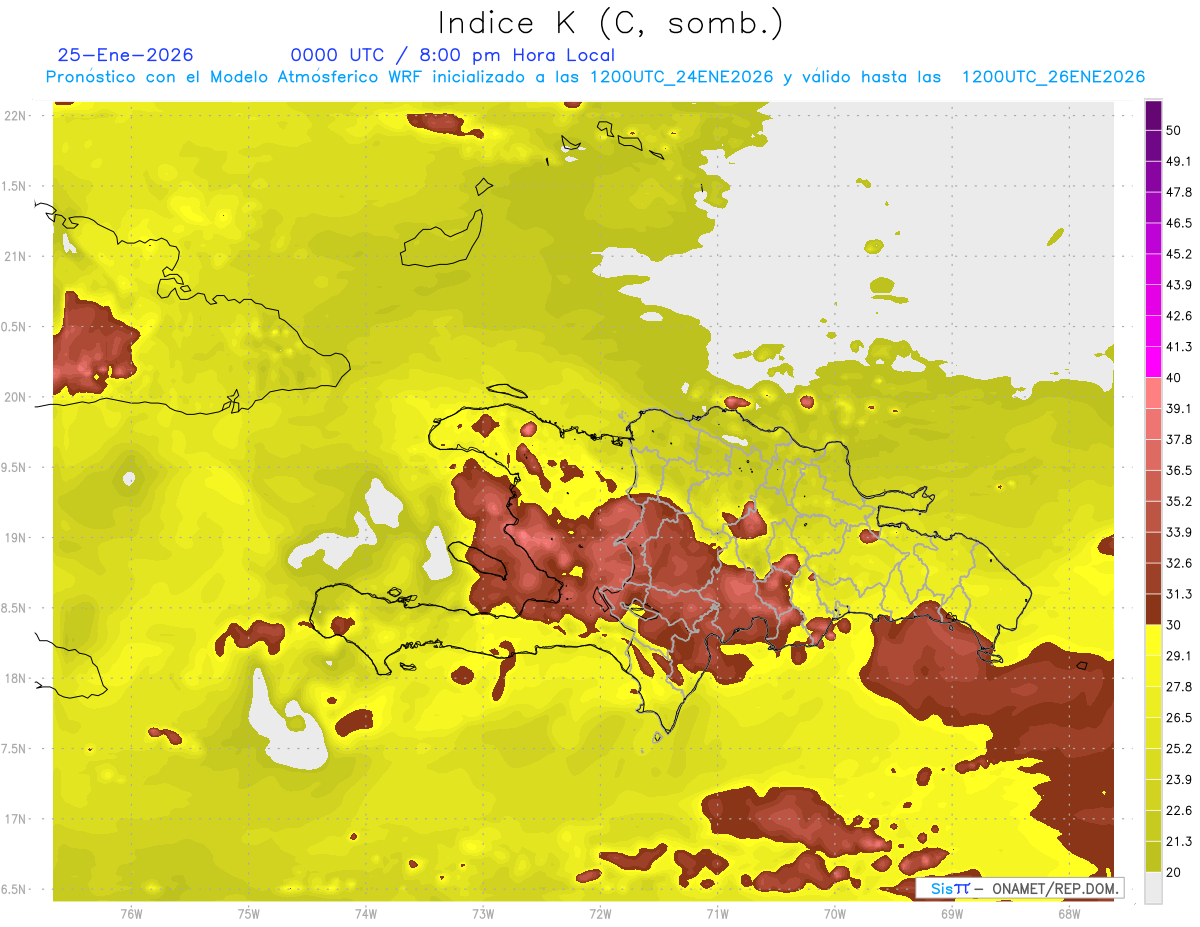1200x927 pixels.
Task: Pick the salmon pink swatch between 39.1 and 40
Action: [1153, 393]
